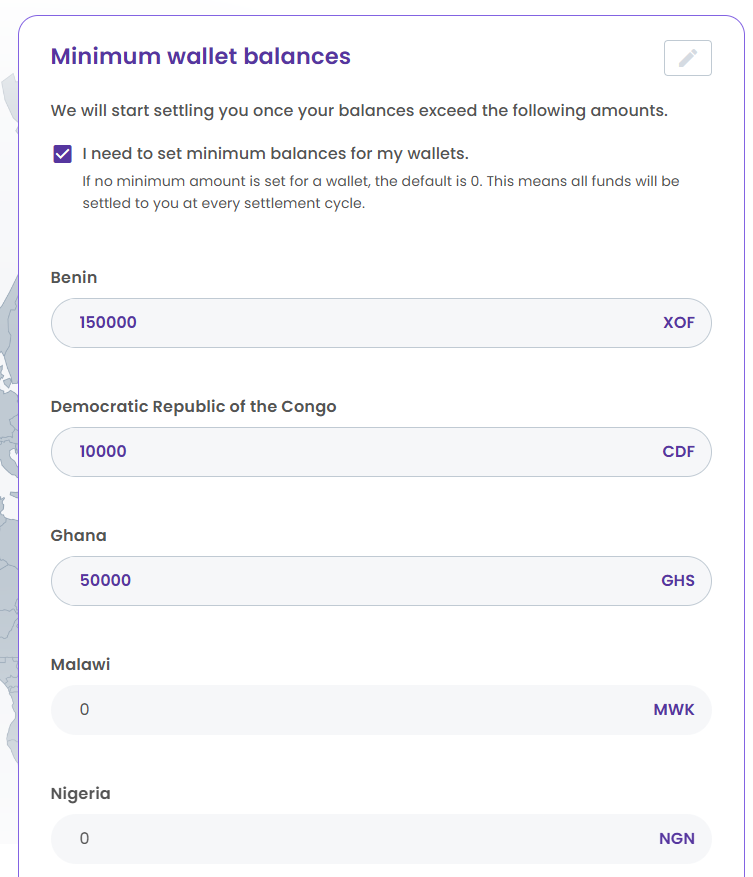Click the CDF currency suffix
This screenshot has height=877, width=753.
tap(679, 452)
